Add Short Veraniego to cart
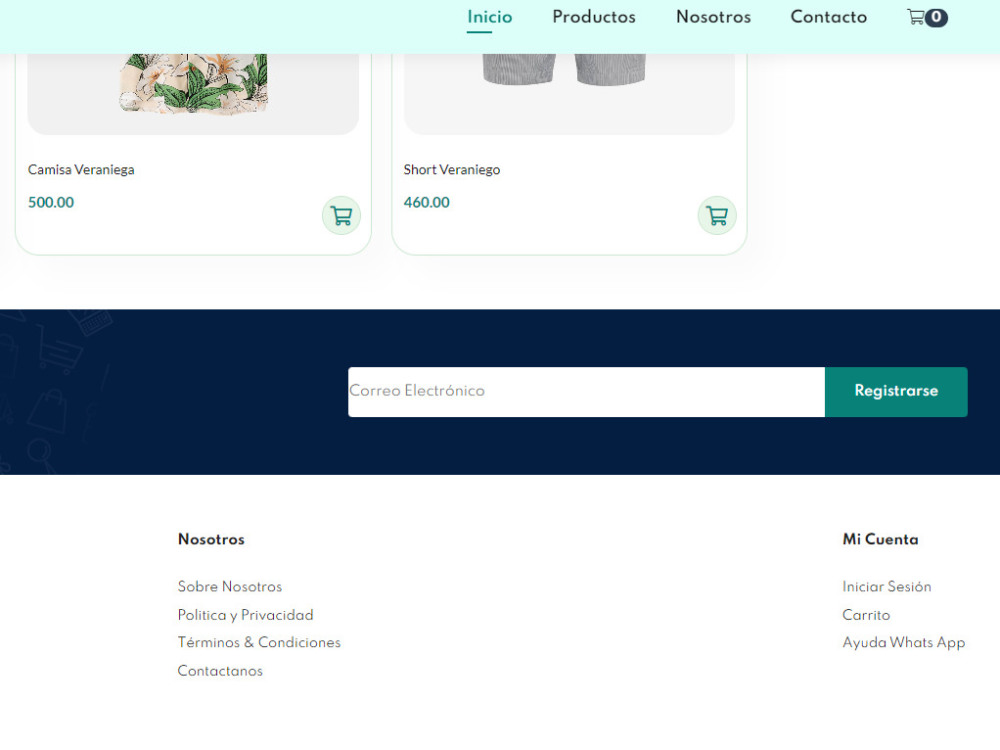 point(717,216)
